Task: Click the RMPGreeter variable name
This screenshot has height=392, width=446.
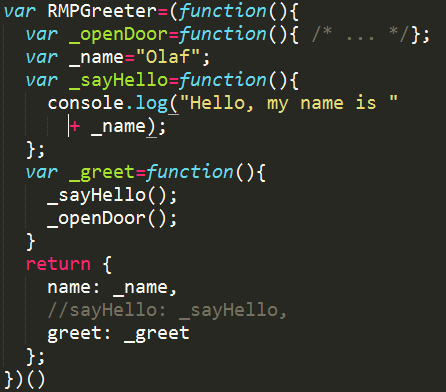Action: click(x=102, y=11)
